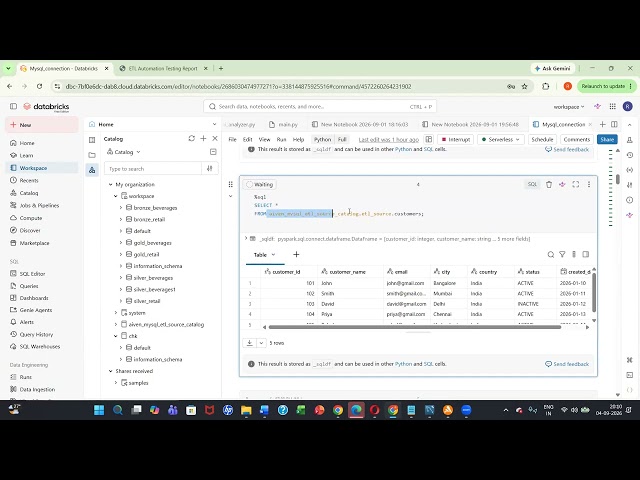Collapse My organization section
Screen dimensions: 640x480
[111, 184]
